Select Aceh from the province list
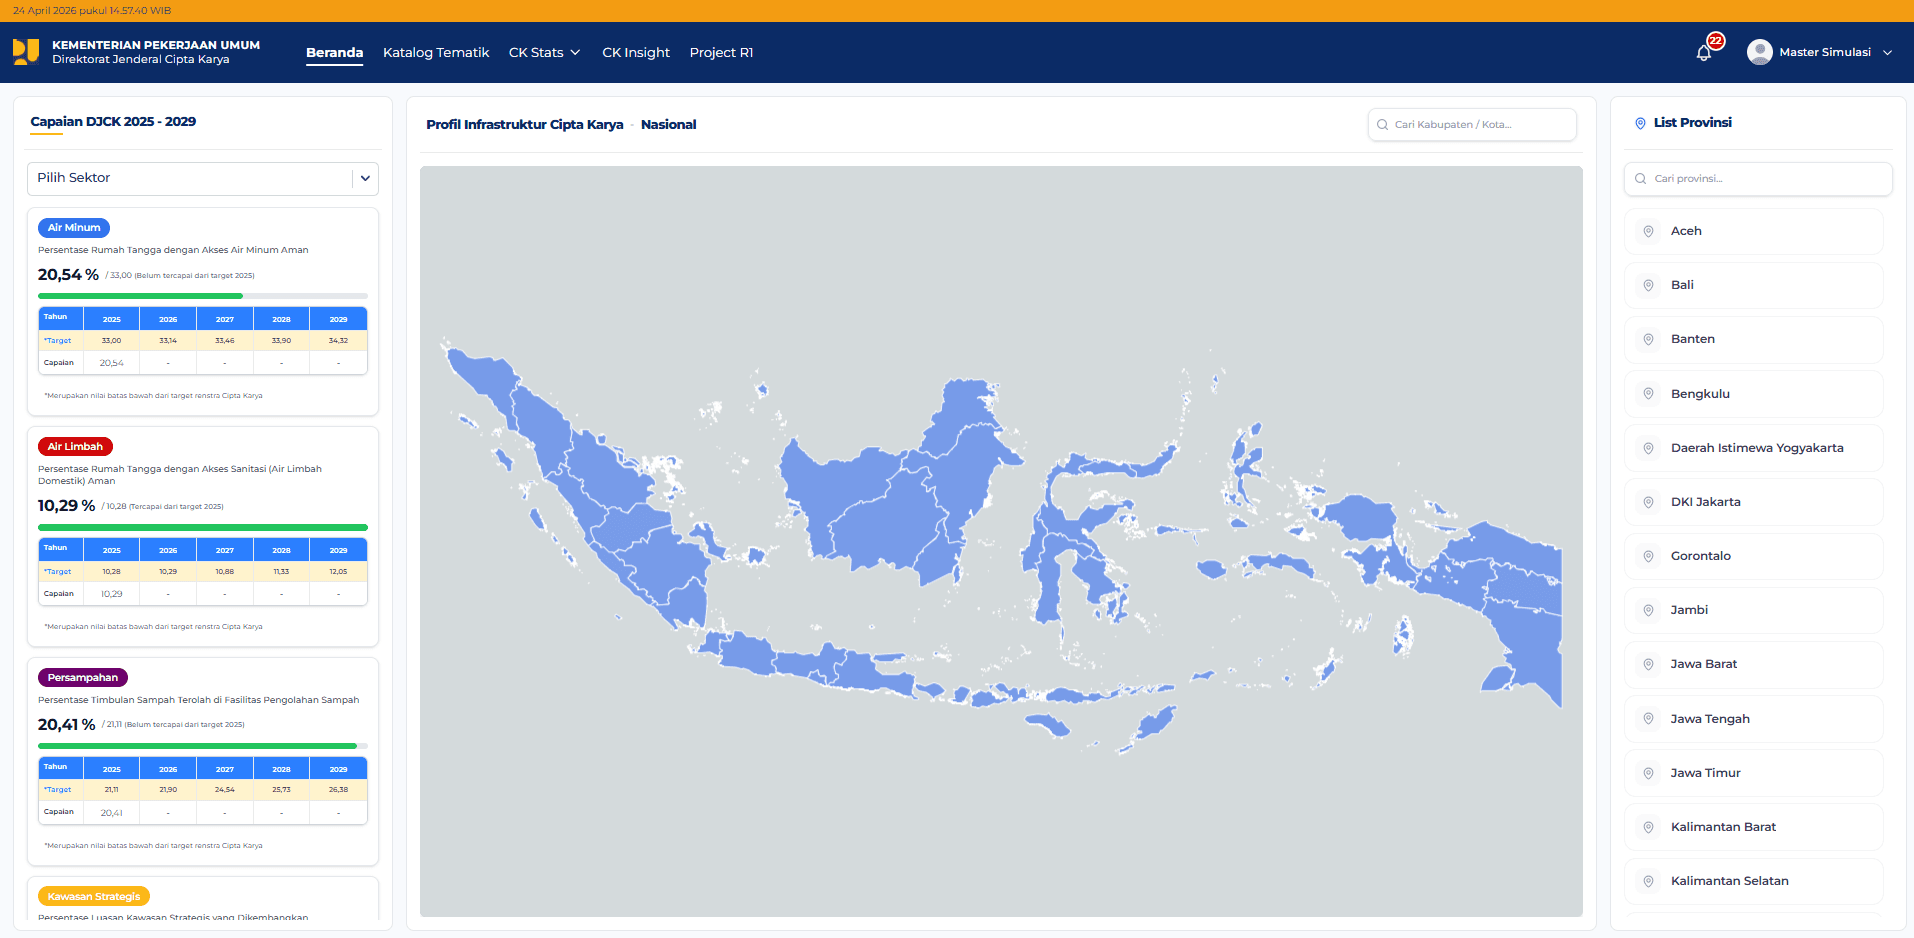1914x938 pixels. tap(1754, 231)
